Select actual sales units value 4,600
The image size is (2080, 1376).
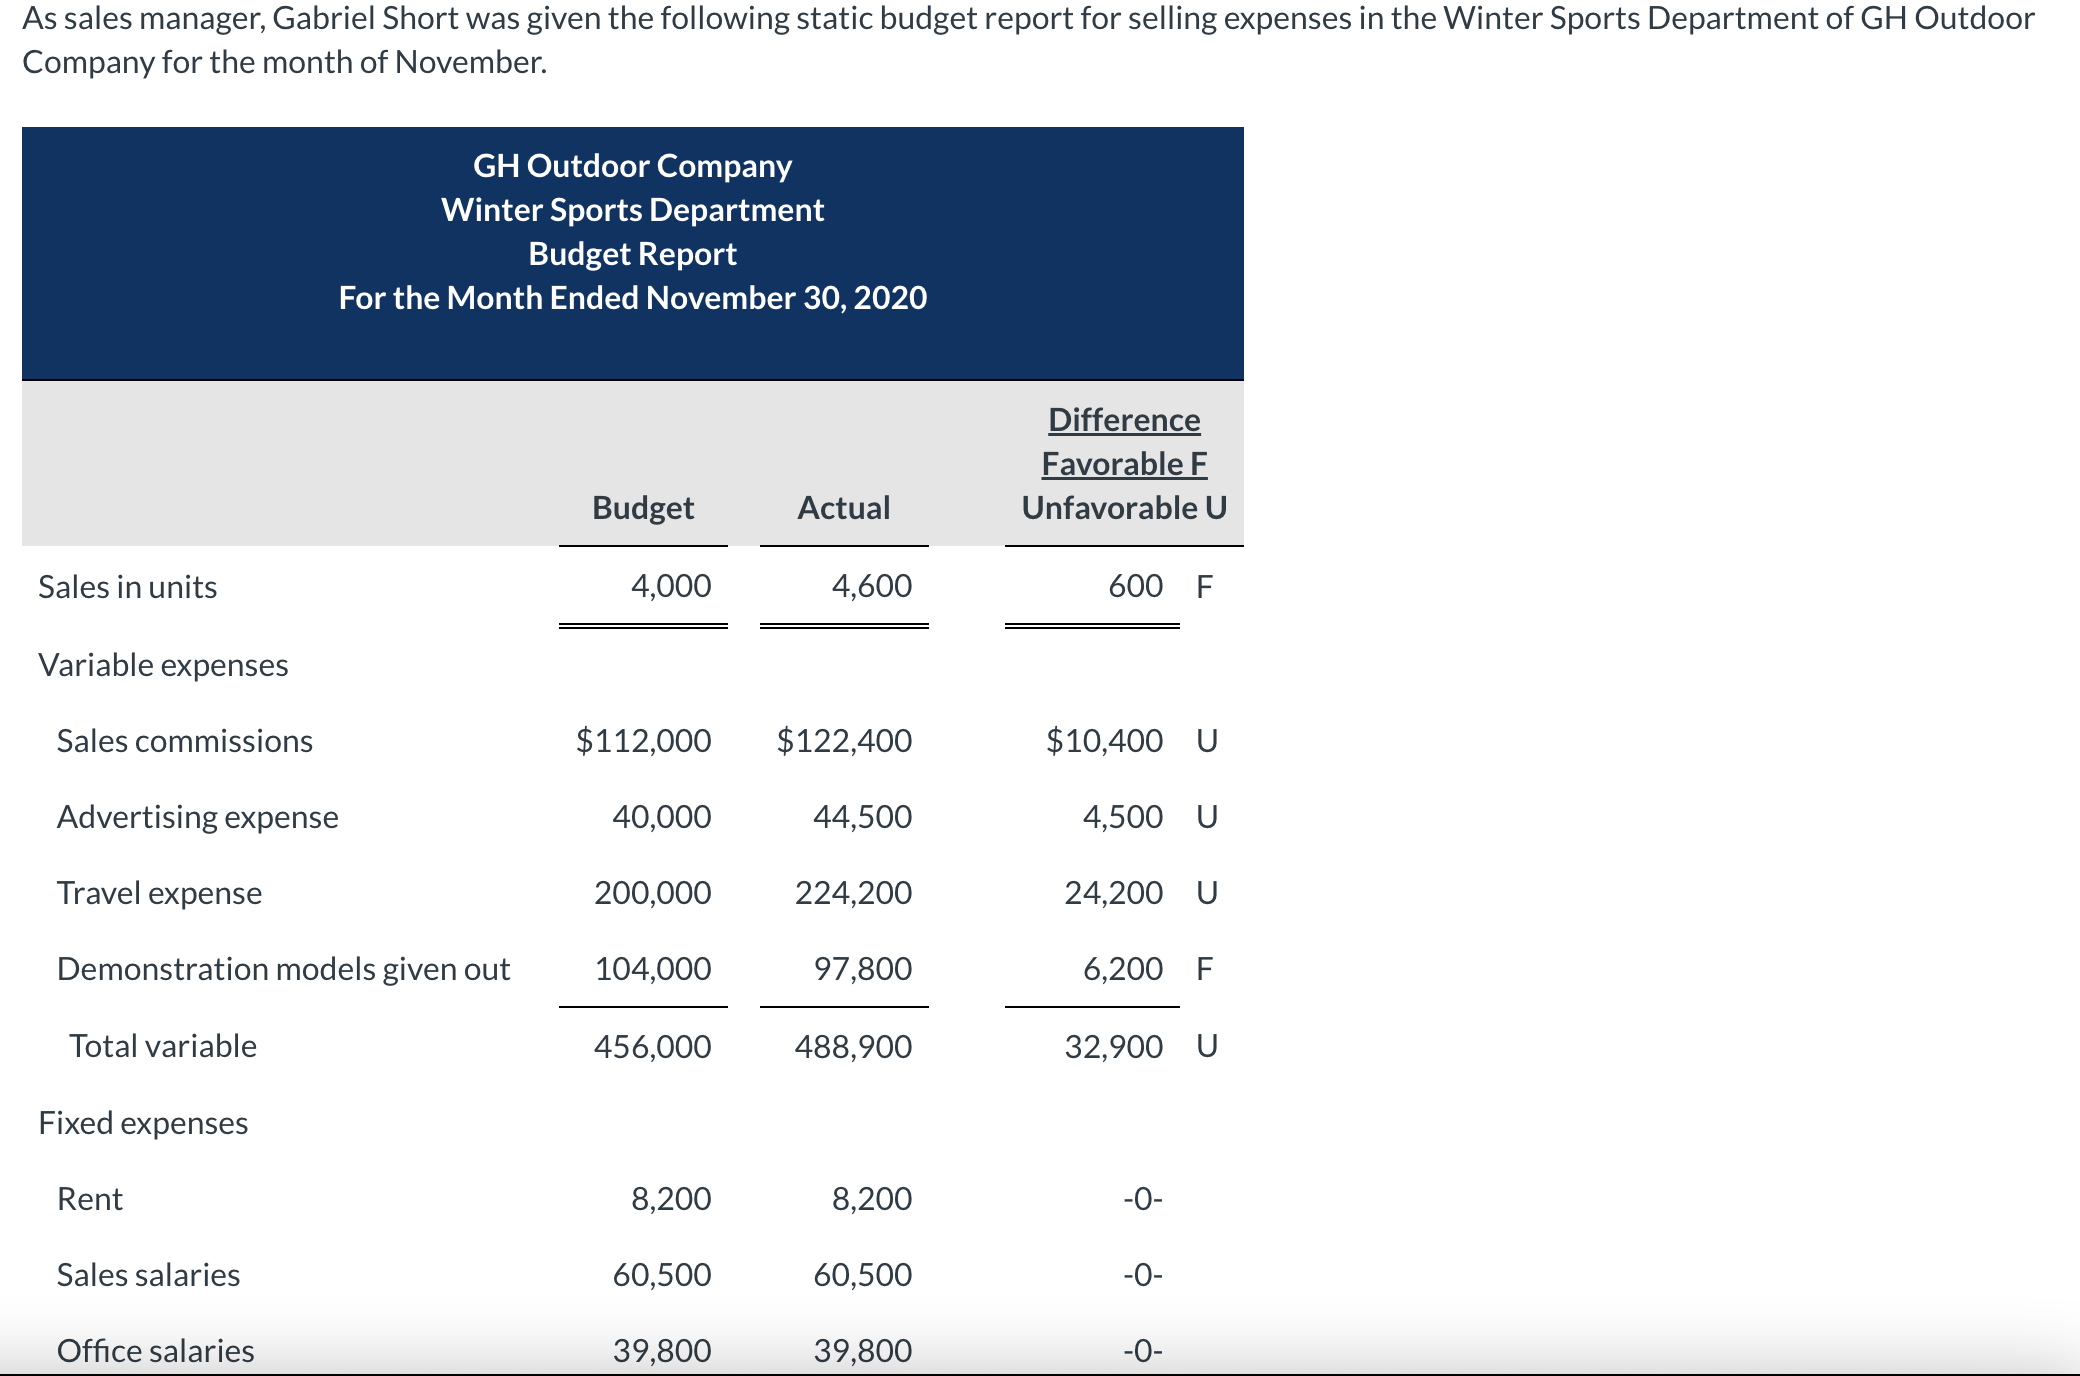(x=872, y=586)
